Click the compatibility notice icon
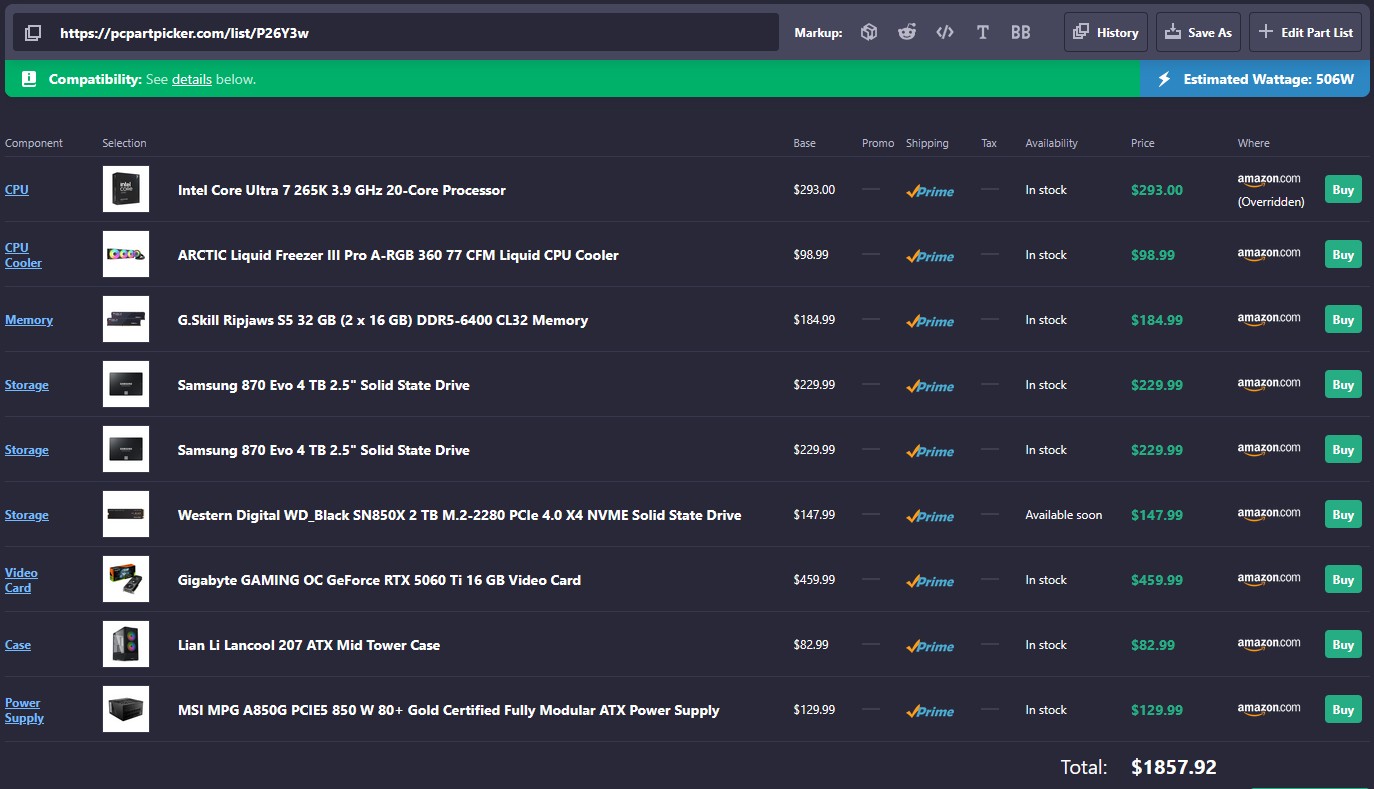This screenshot has height=789, width=1374. pos(29,79)
